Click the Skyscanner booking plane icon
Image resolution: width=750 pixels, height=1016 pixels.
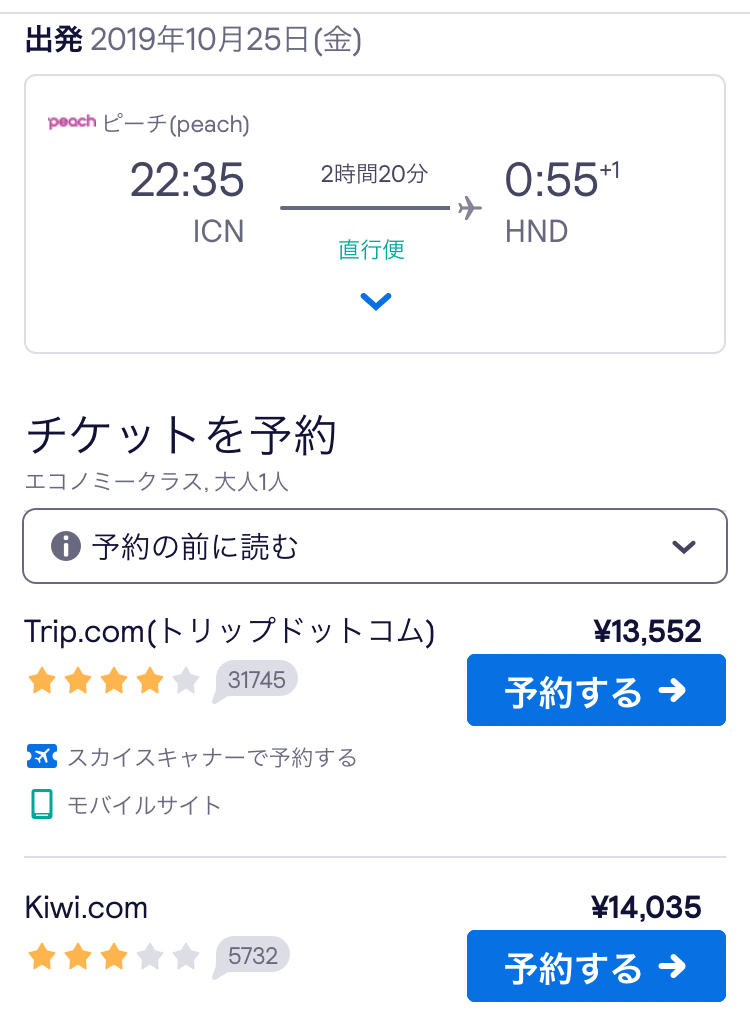pos(42,756)
